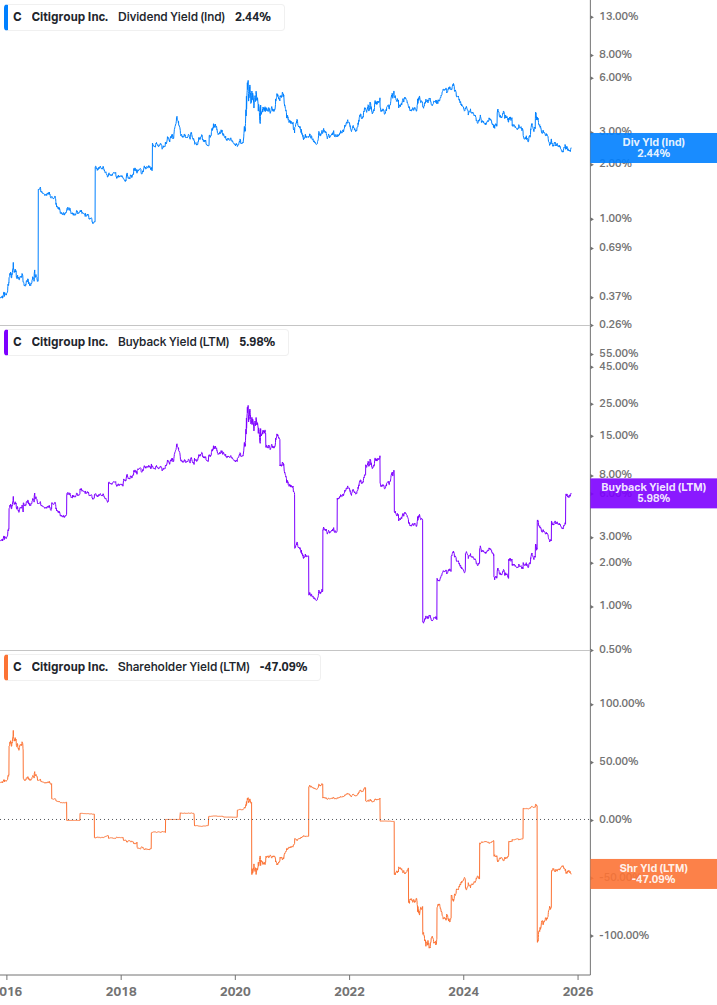Click the 100.00% label on the shareholder yield axis
Image resolution: width=717 pixels, height=1005 pixels.
tap(622, 704)
